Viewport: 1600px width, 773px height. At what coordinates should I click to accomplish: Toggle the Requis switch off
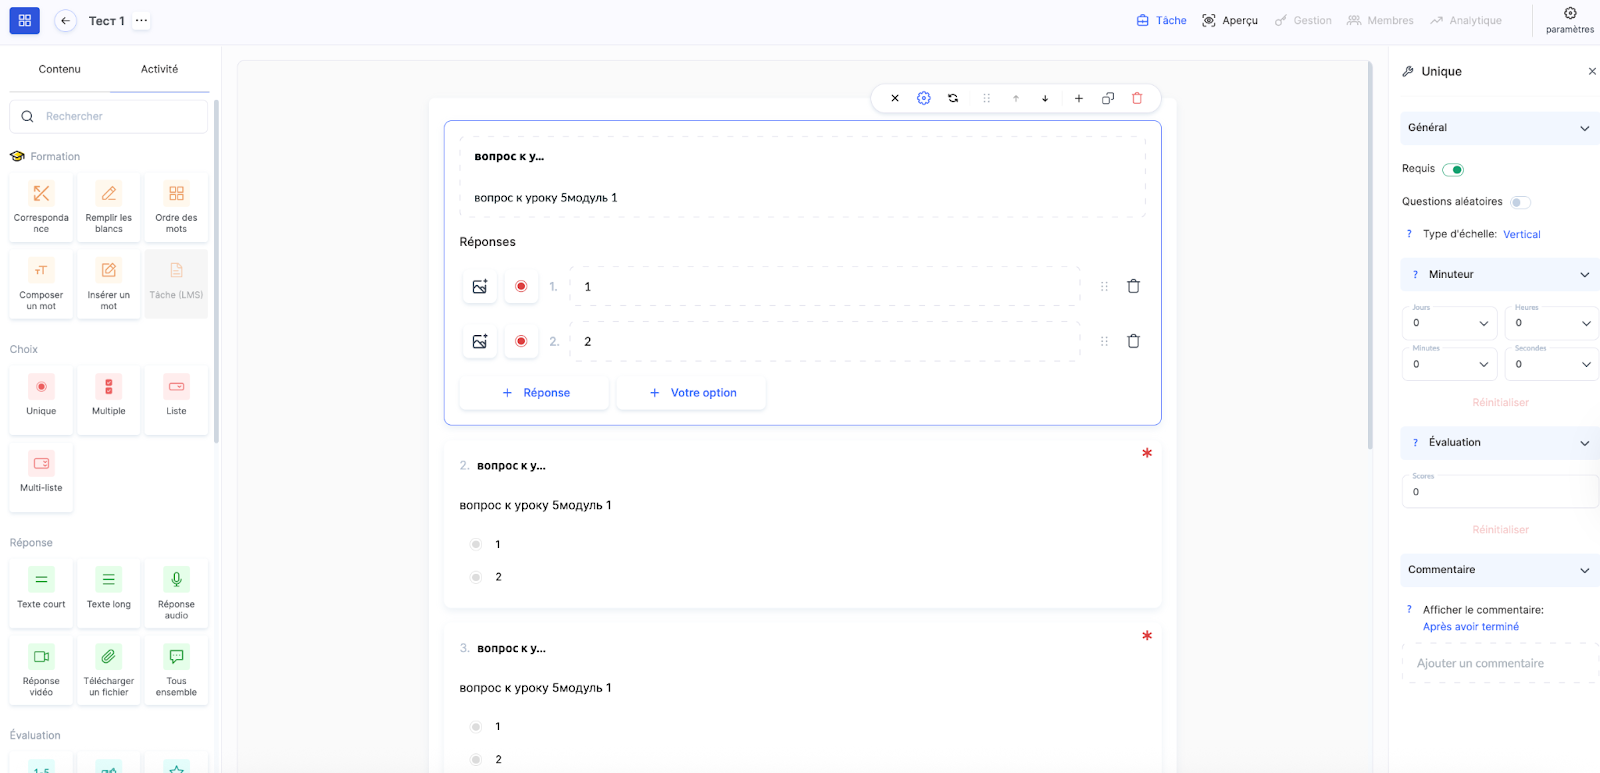pos(1453,169)
